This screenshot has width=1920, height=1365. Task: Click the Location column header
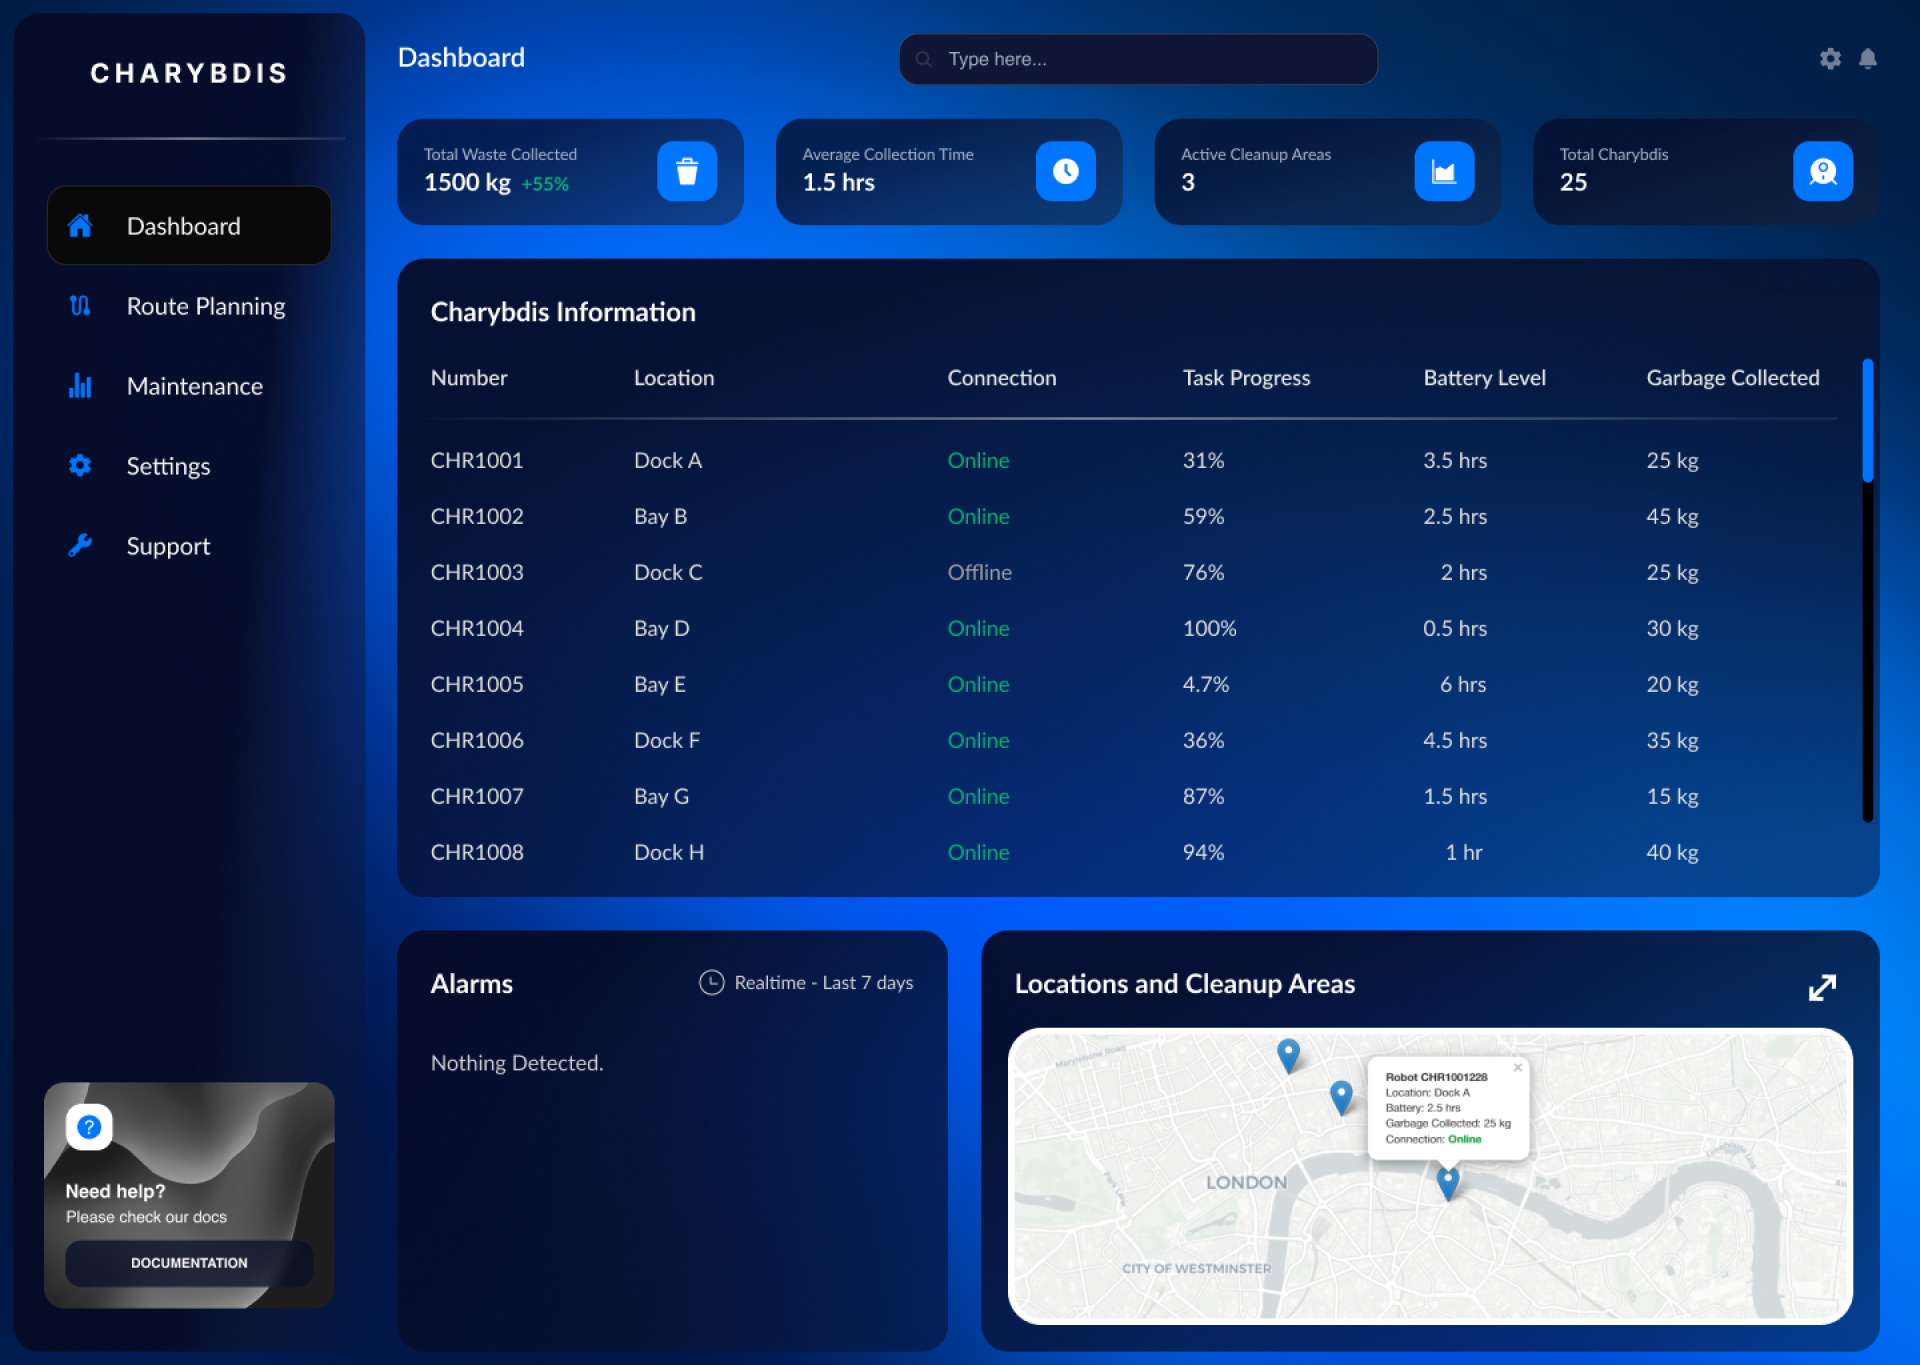(x=674, y=378)
